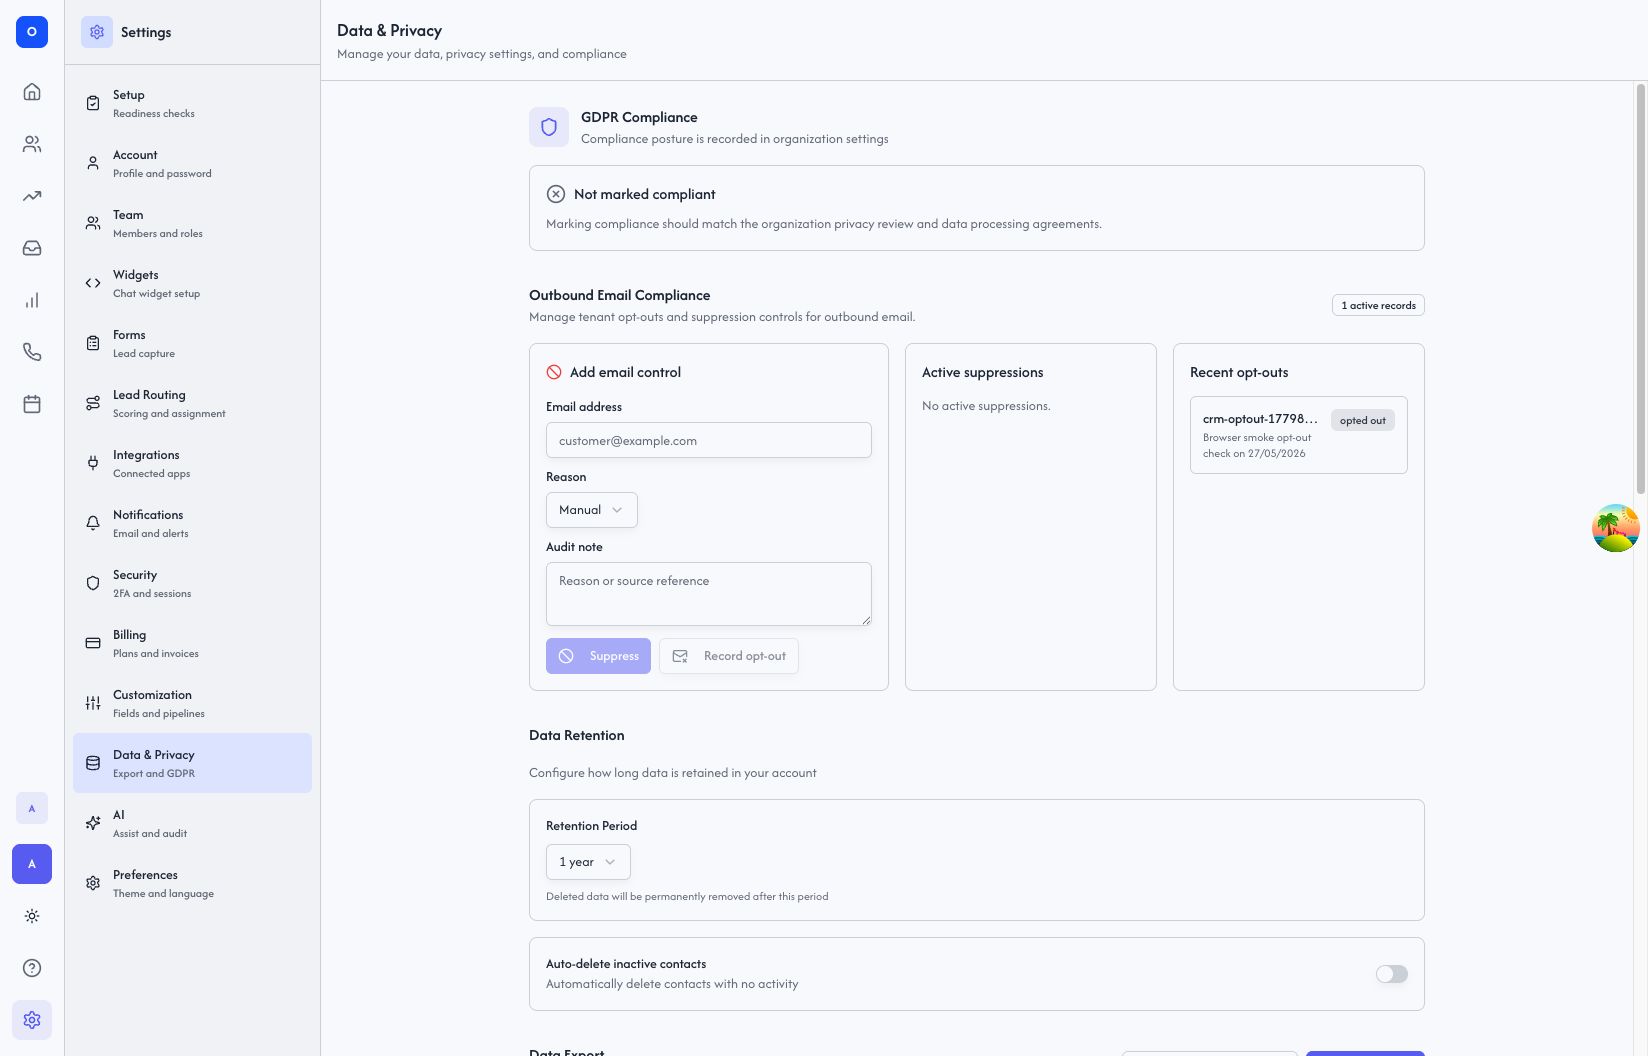Click the gear Settings icon in left rail
The height and width of the screenshot is (1056, 1648).
[x=32, y=1020]
